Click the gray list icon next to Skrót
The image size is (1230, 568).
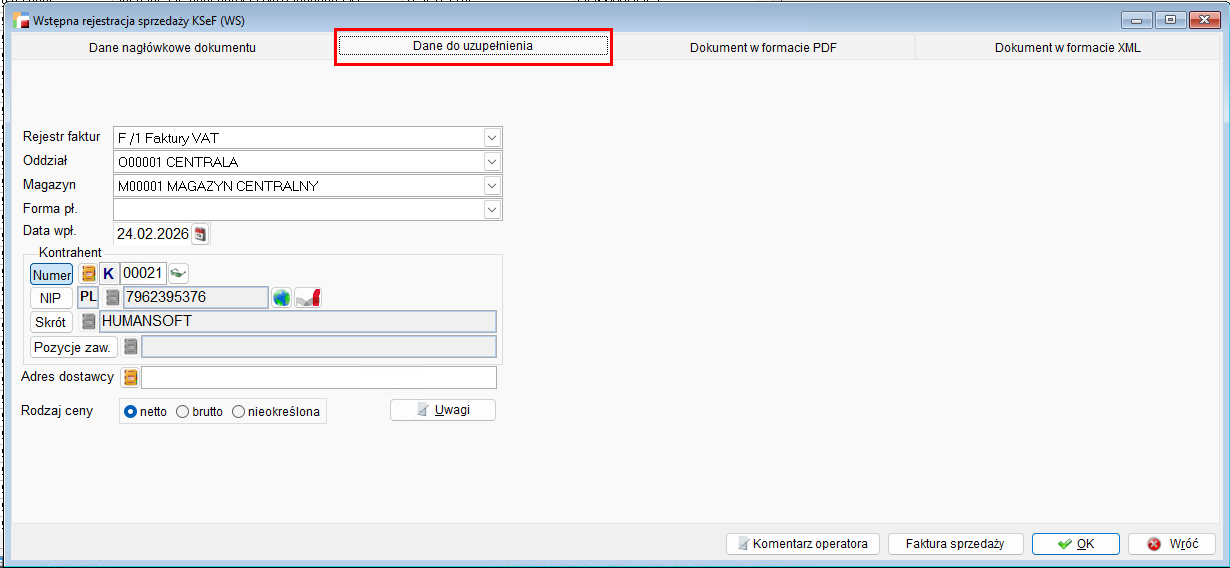[x=89, y=321]
